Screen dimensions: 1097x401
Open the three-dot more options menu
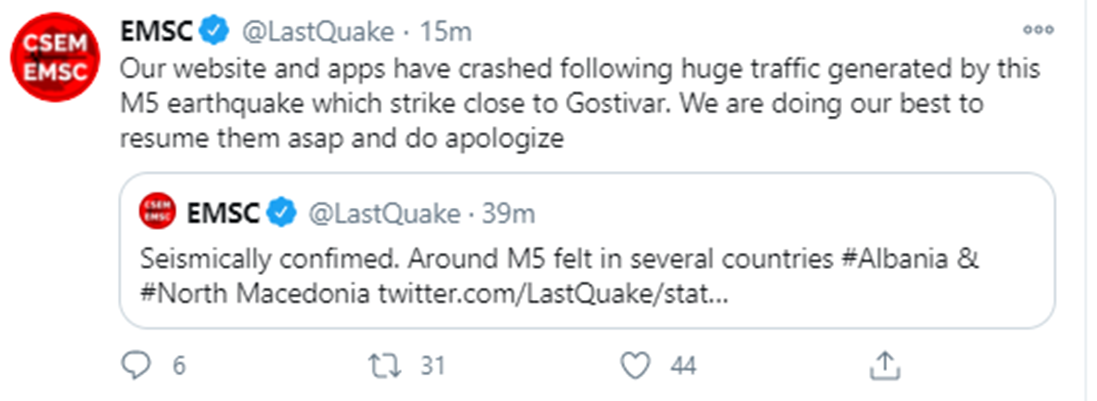(1038, 29)
